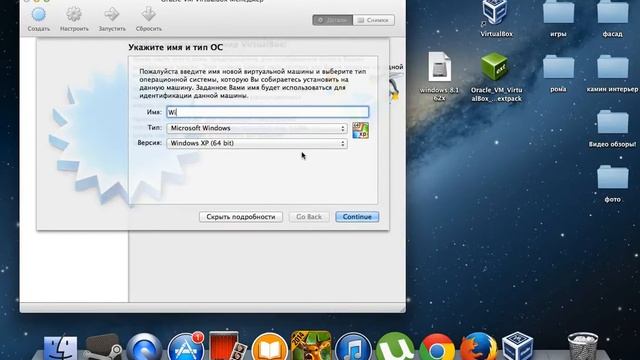Open Finder from the dock
The image size is (640, 360).
[x=60, y=348]
